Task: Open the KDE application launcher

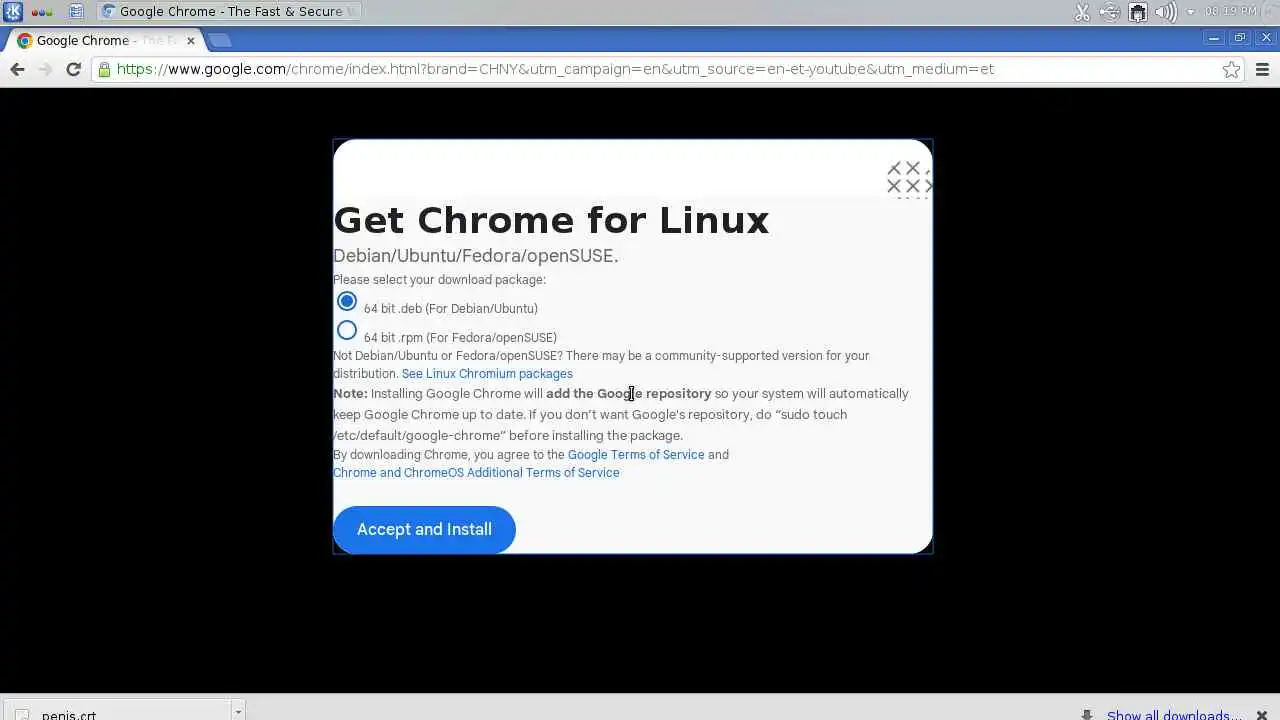Action: click(13, 12)
